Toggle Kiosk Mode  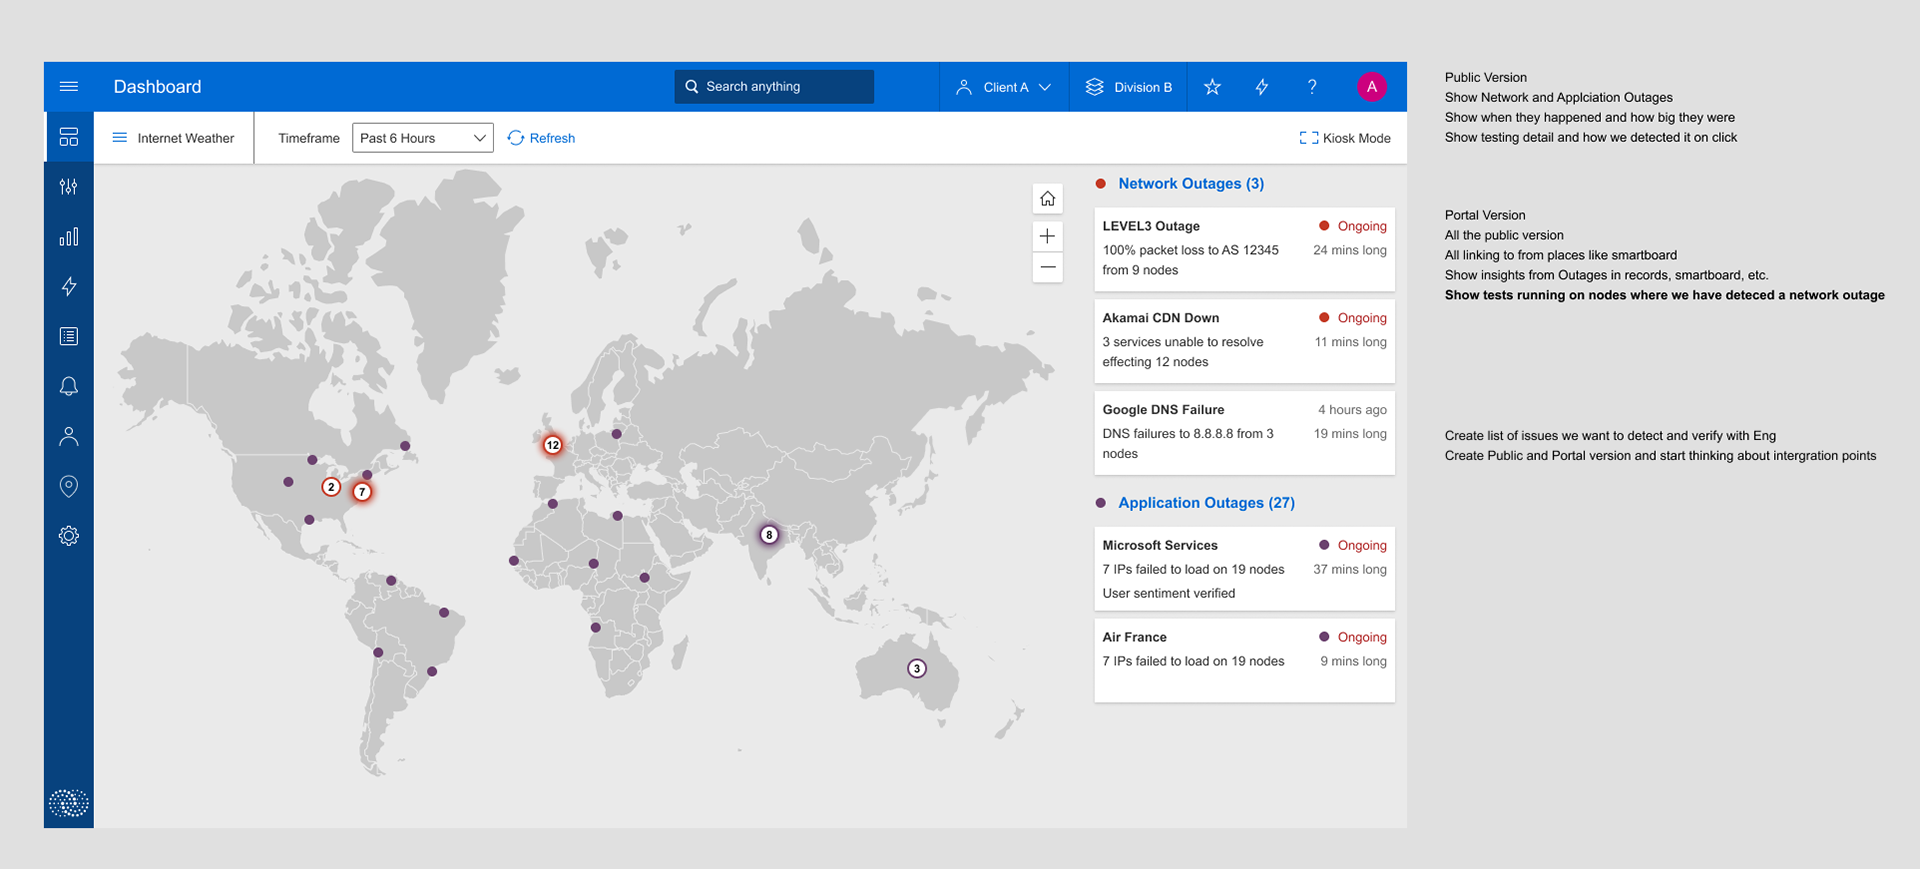point(1344,138)
